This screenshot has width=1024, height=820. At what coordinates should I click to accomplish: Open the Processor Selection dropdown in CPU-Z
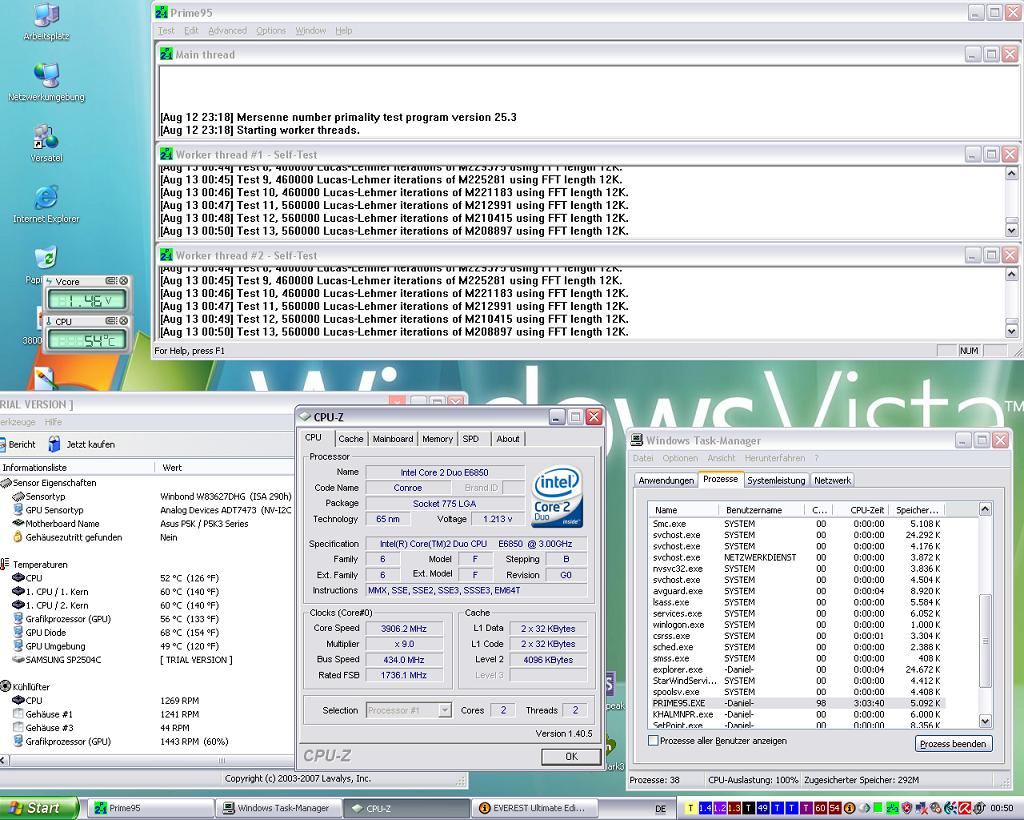444,710
